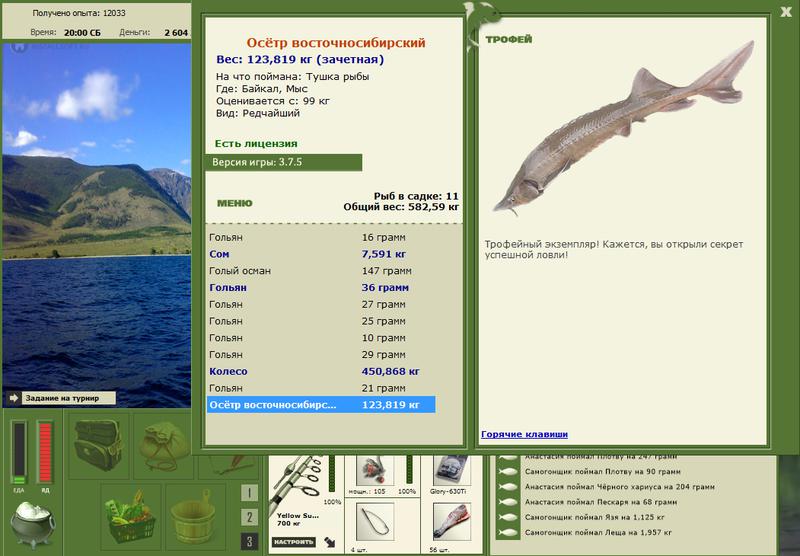Viewport: 800px width, 556px height.
Task: Open the wooden bucket icon
Action: pyautogui.click(x=193, y=516)
